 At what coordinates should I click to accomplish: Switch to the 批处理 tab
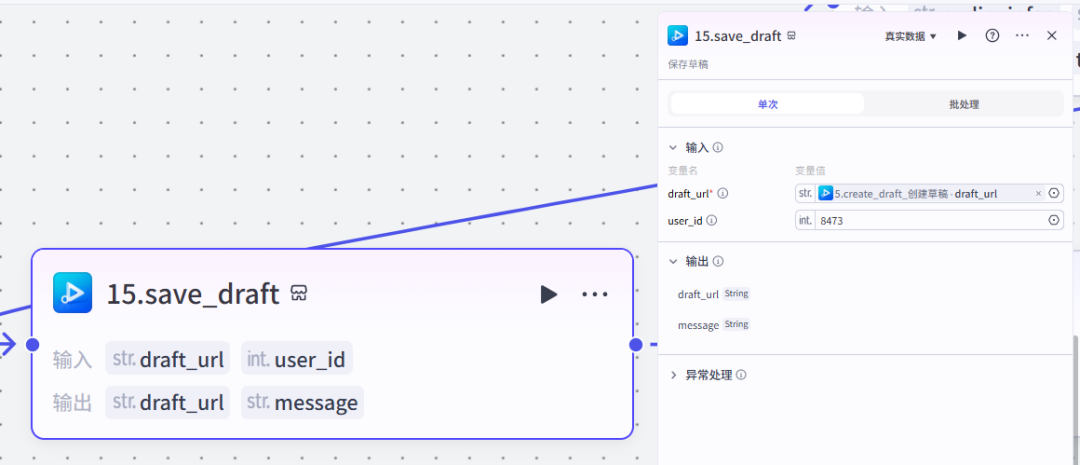(x=964, y=104)
